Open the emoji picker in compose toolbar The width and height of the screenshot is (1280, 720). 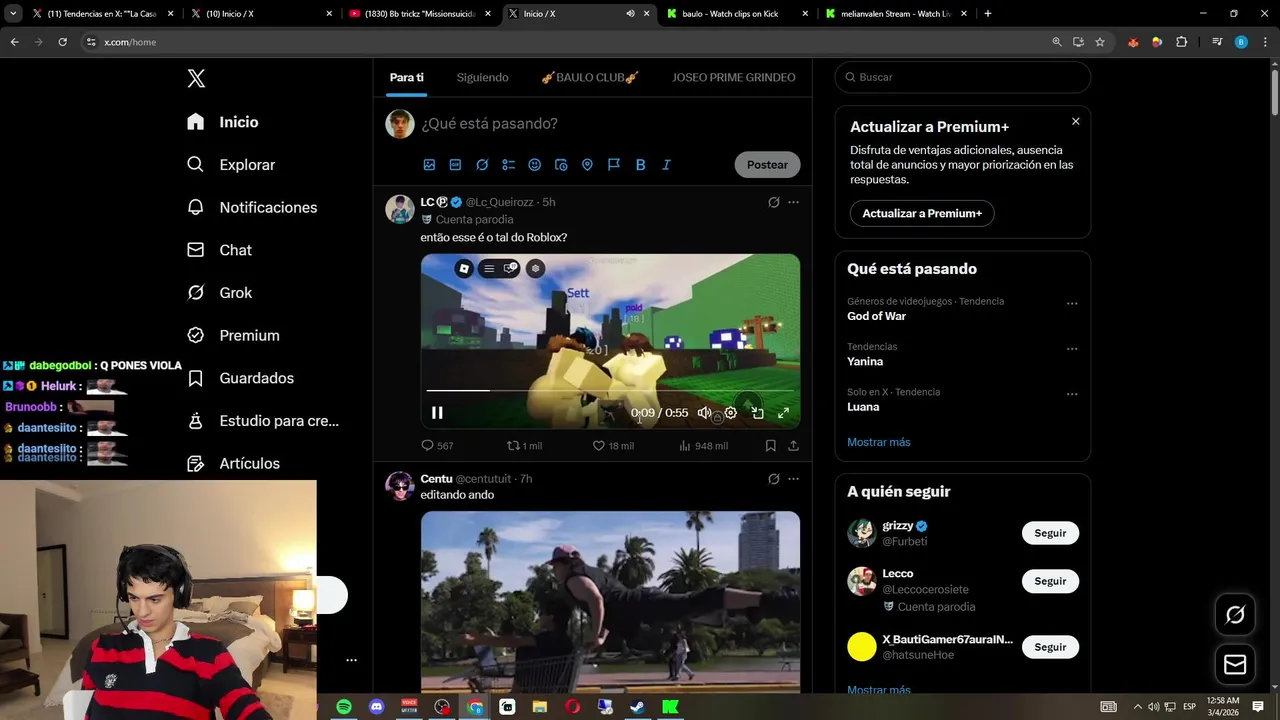click(534, 165)
